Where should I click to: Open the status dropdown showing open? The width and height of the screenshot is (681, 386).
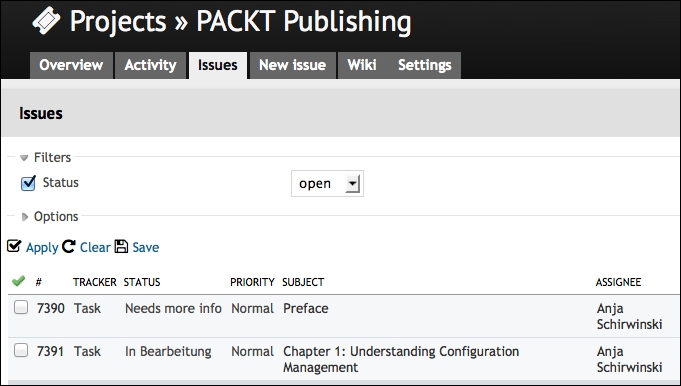[327, 184]
